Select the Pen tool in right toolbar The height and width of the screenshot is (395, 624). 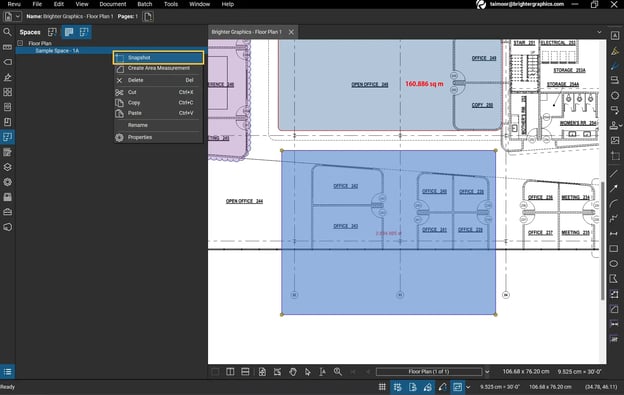614,66
